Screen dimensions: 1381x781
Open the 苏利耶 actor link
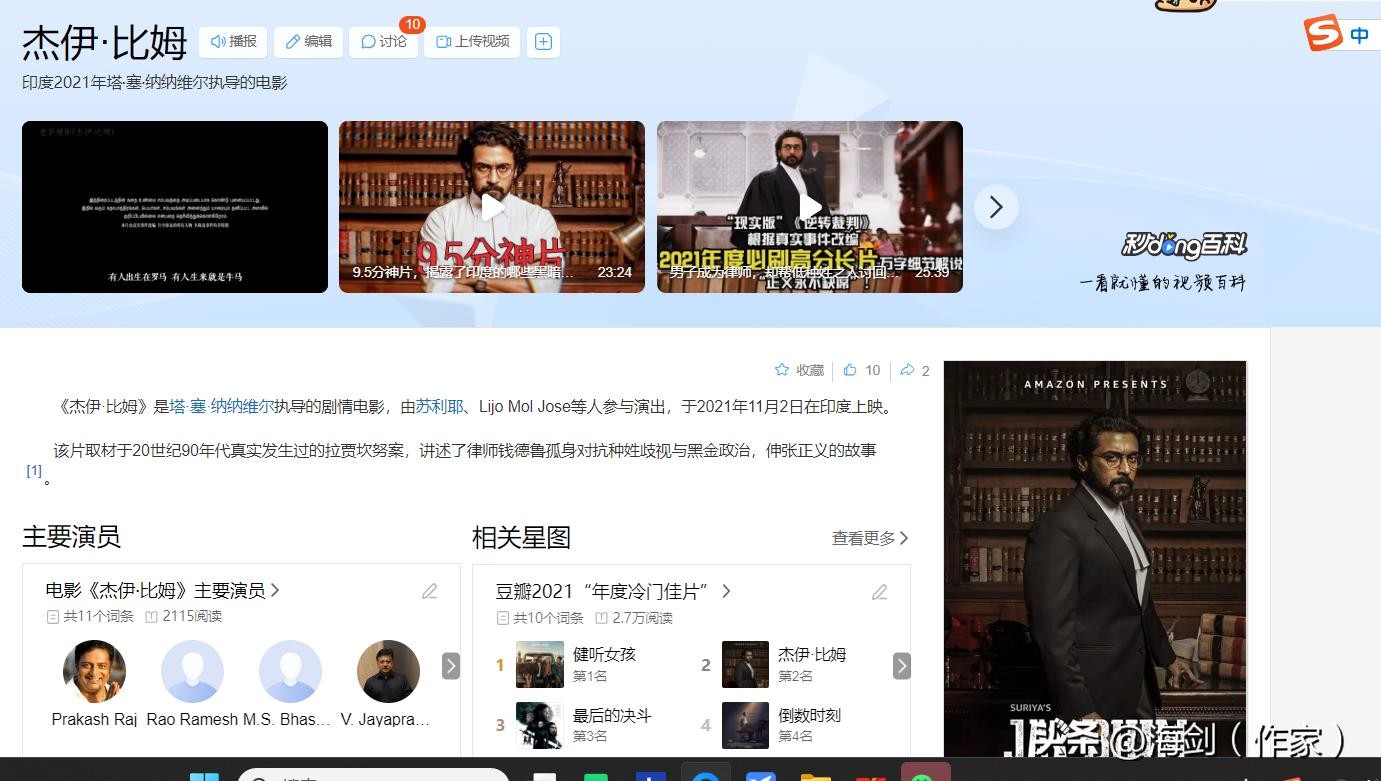pos(439,407)
